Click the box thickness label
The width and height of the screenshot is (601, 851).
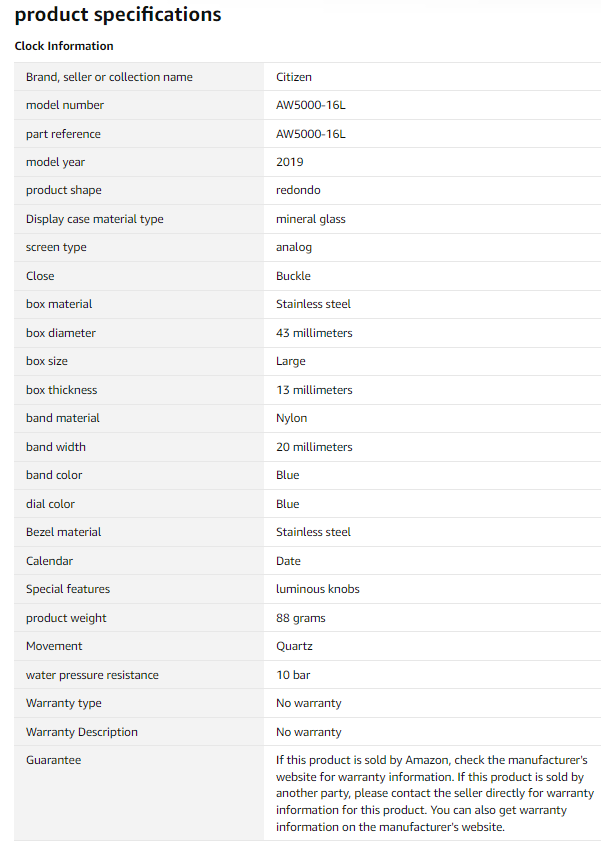coord(61,390)
